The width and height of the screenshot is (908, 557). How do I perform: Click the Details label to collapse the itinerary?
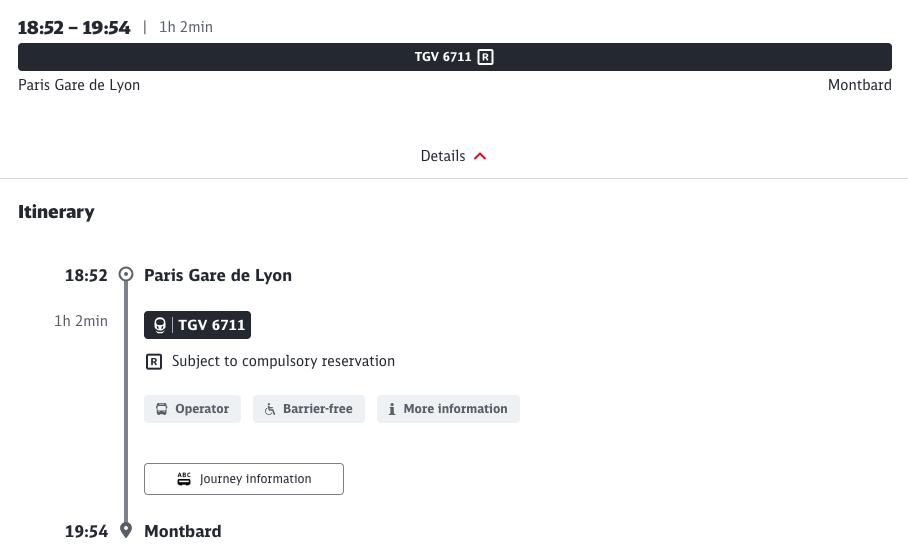[443, 156]
